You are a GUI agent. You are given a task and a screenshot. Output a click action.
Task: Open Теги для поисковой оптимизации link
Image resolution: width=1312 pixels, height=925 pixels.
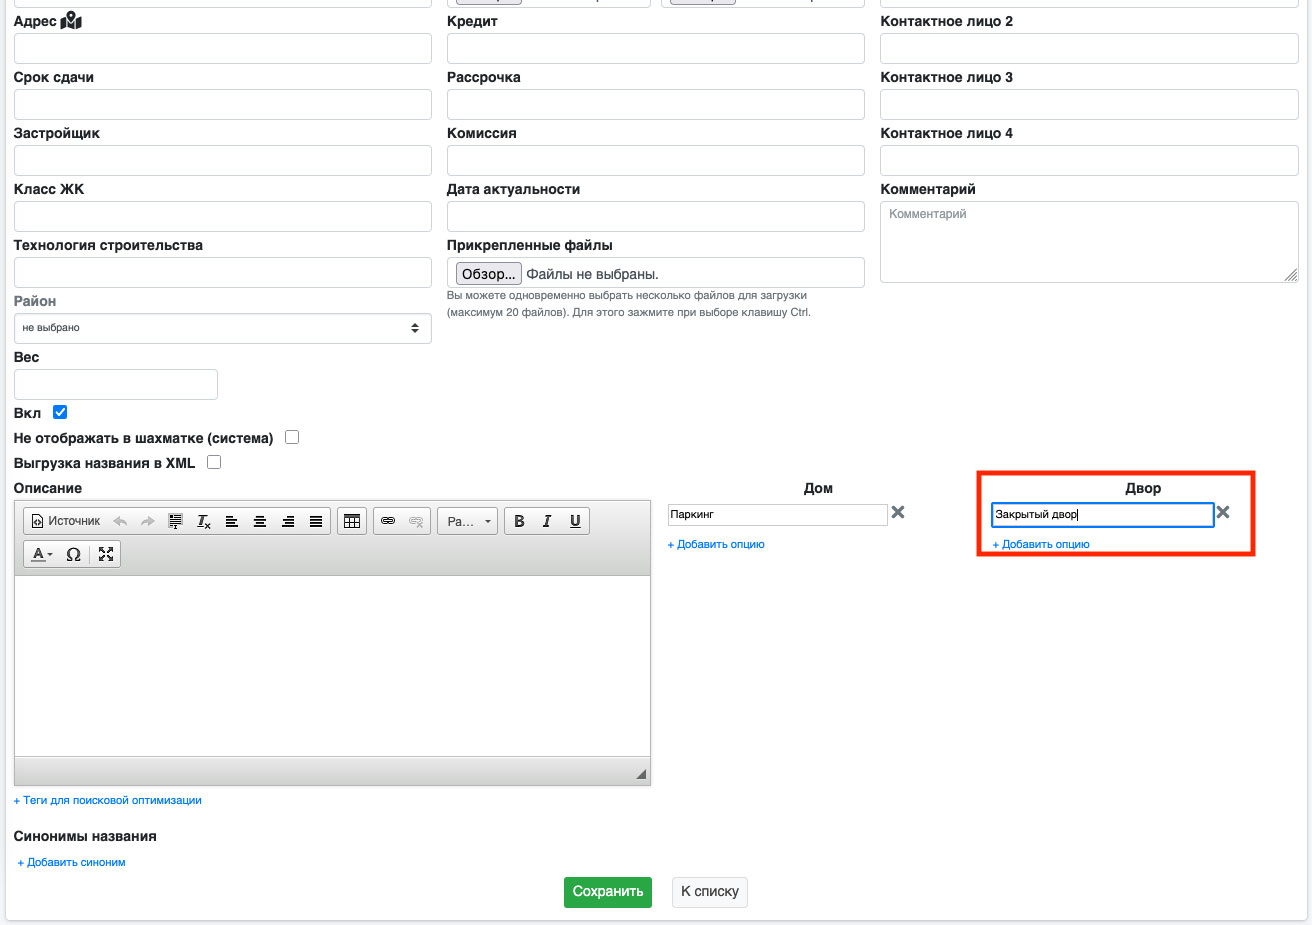click(x=108, y=800)
